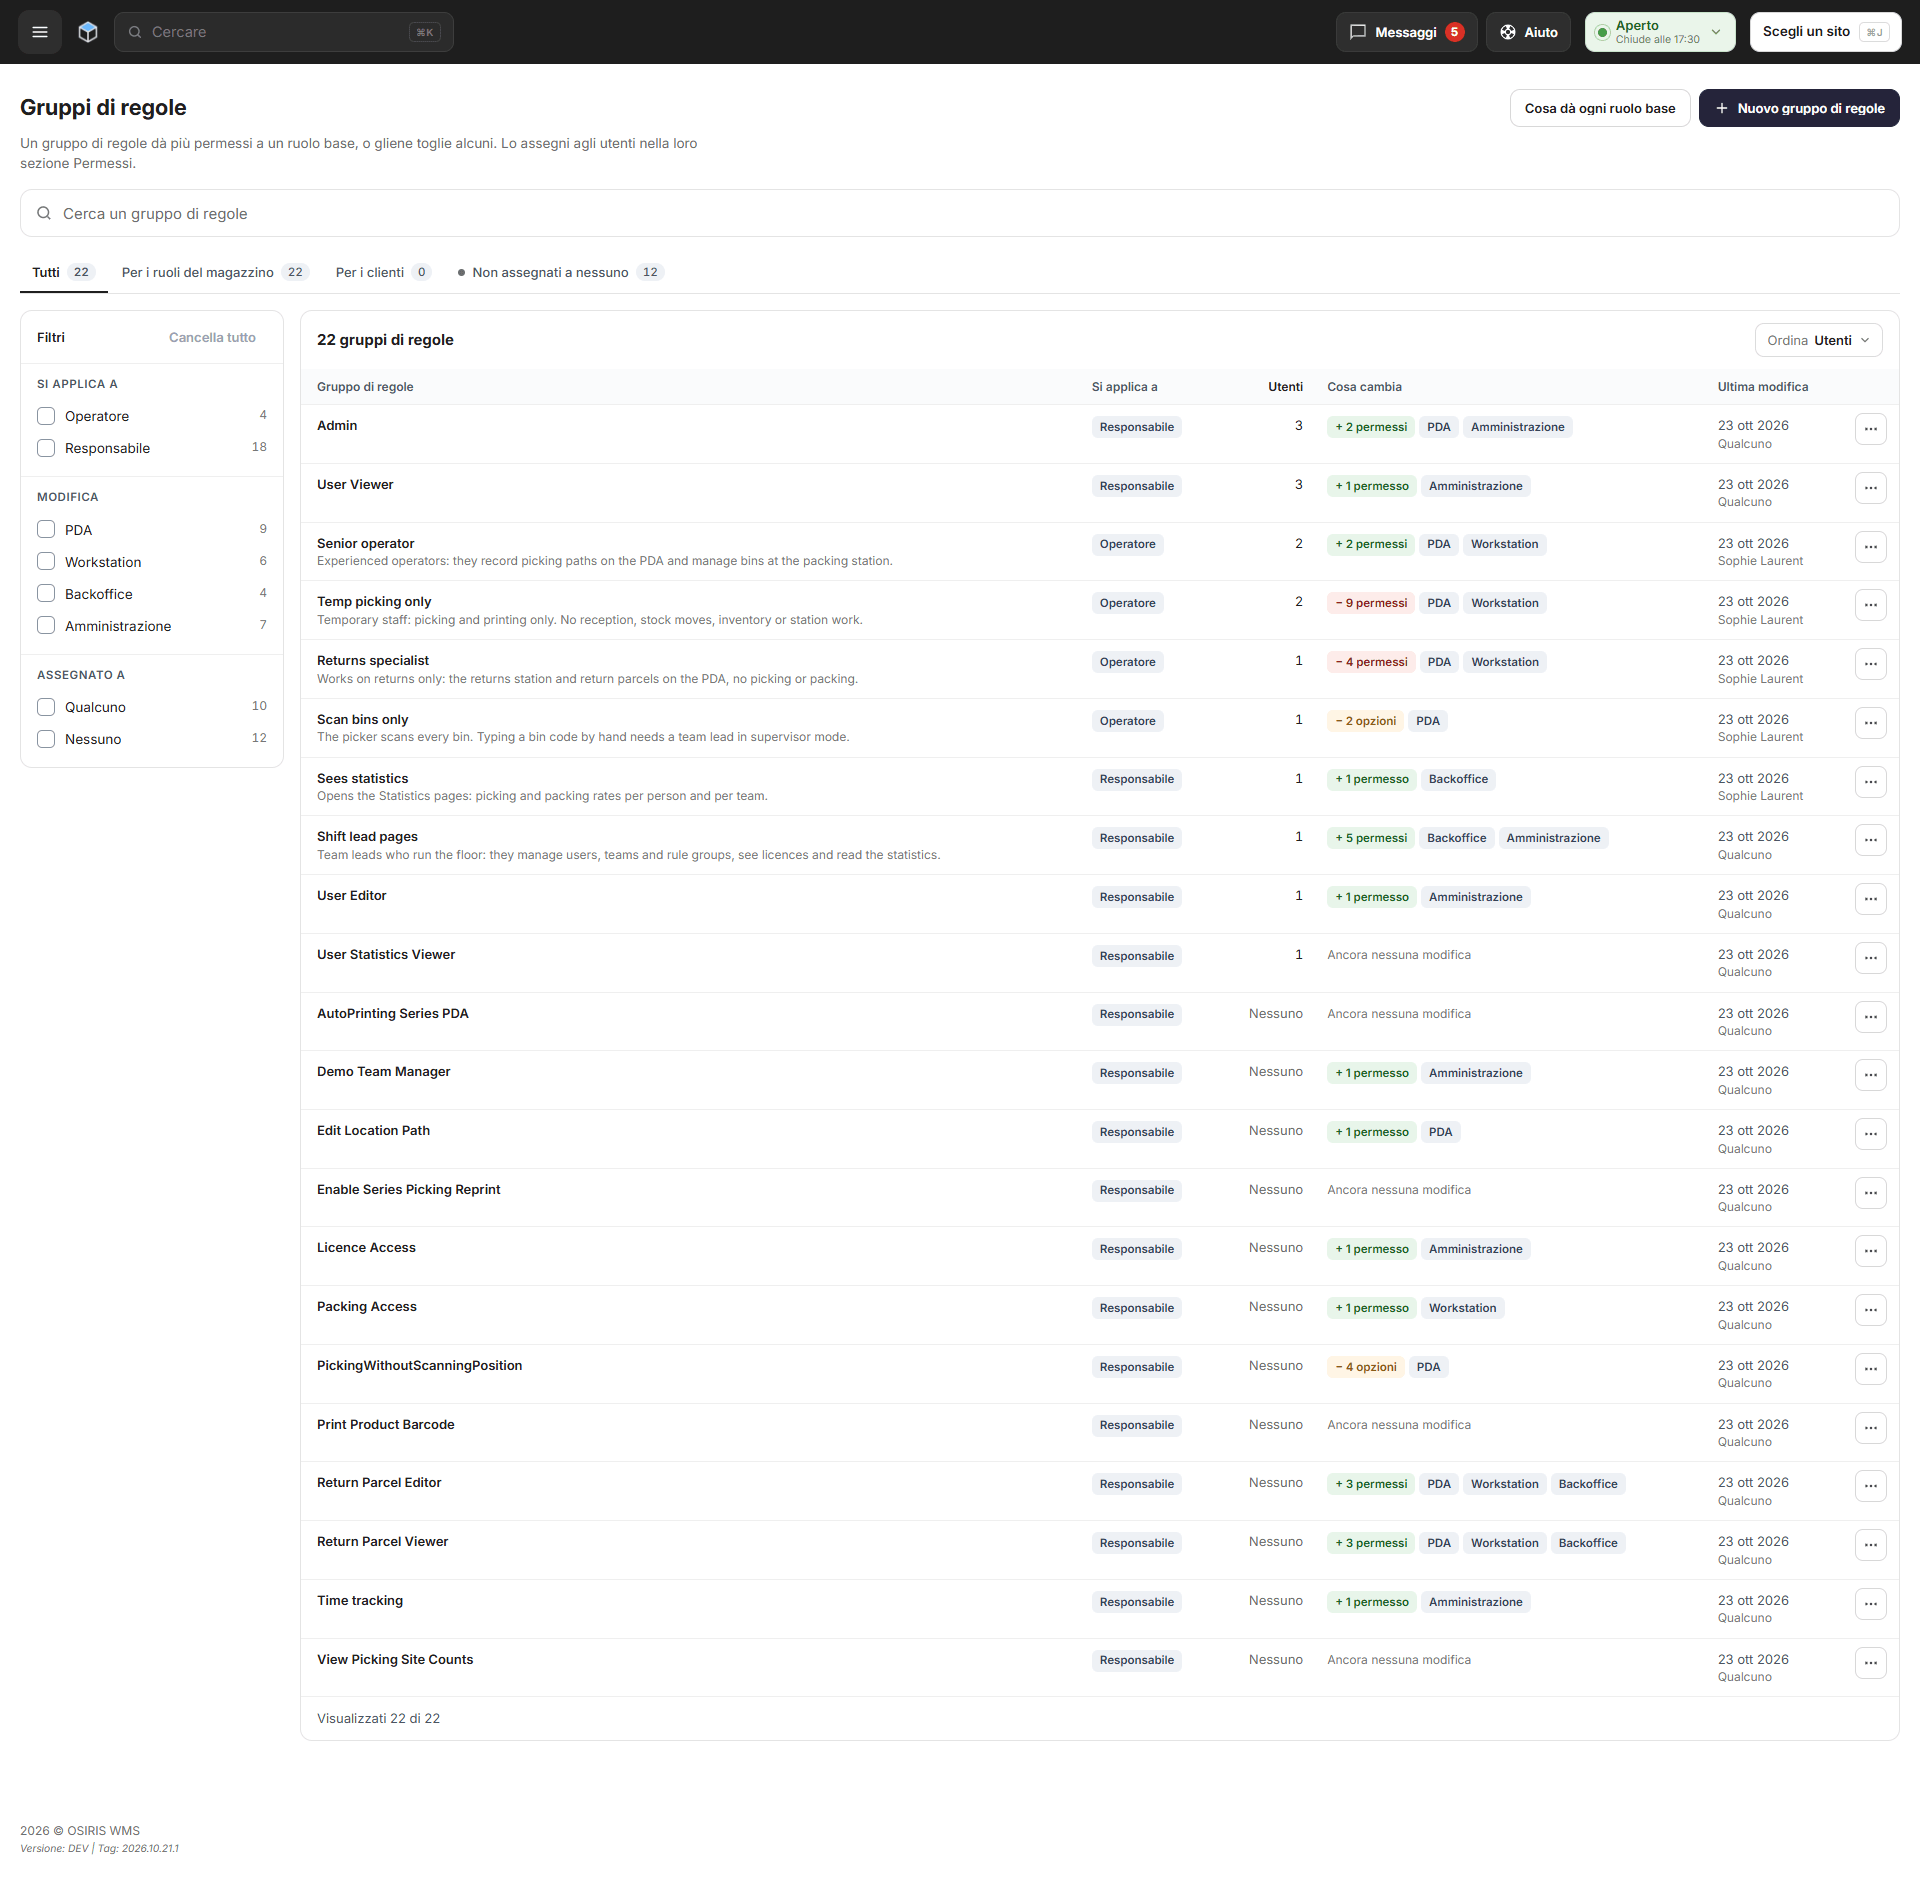1920x1882 pixels.
Task: Open the Aperto status dropdown
Action: (1660, 32)
